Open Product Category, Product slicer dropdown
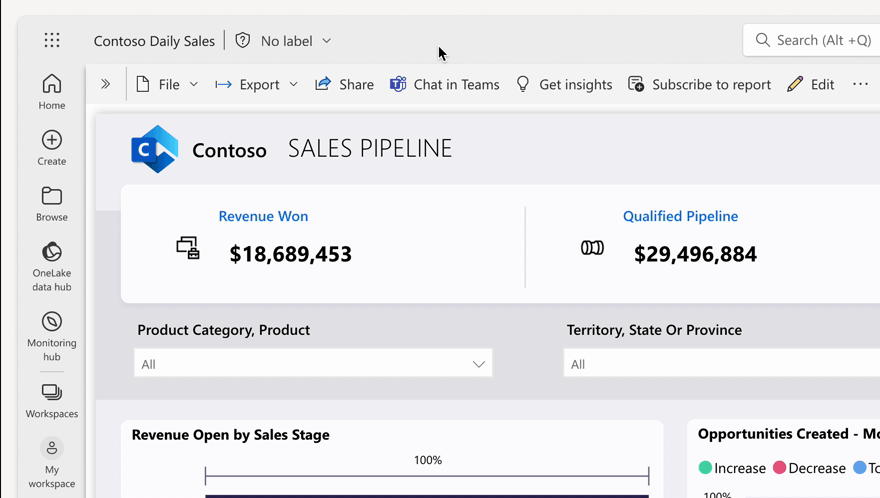Image resolution: width=880 pixels, height=498 pixels. tap(313, 363)
